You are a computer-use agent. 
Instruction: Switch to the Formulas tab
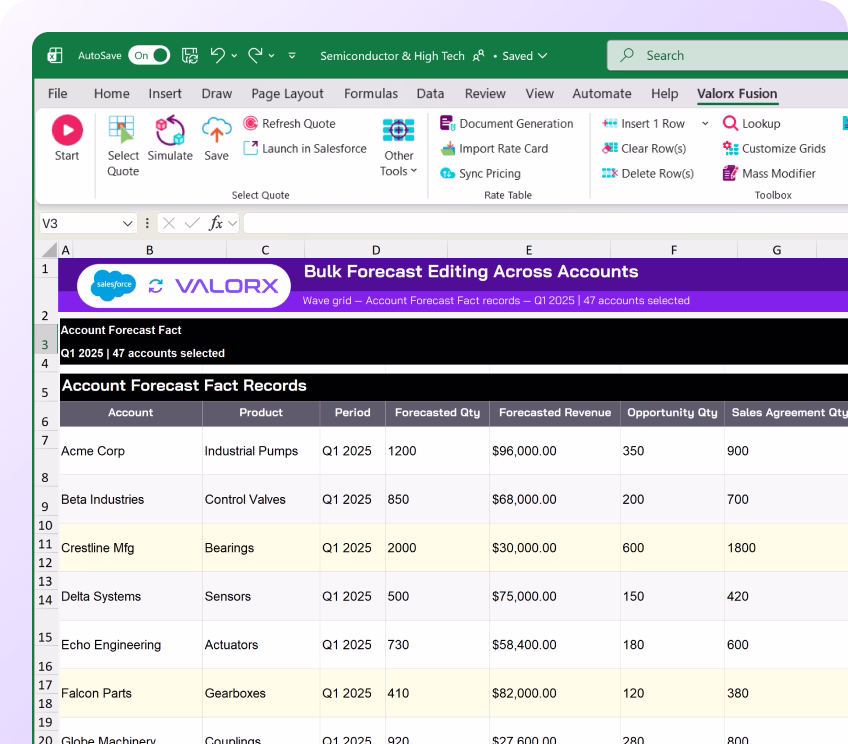coord(371,94)
